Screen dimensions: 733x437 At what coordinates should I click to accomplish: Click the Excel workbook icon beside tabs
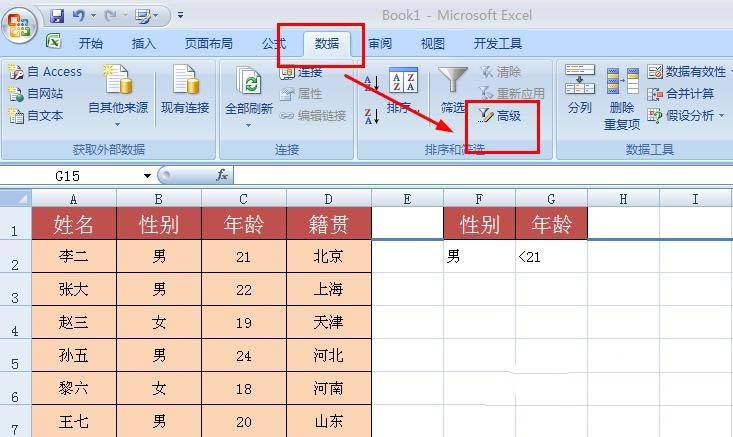53,42
